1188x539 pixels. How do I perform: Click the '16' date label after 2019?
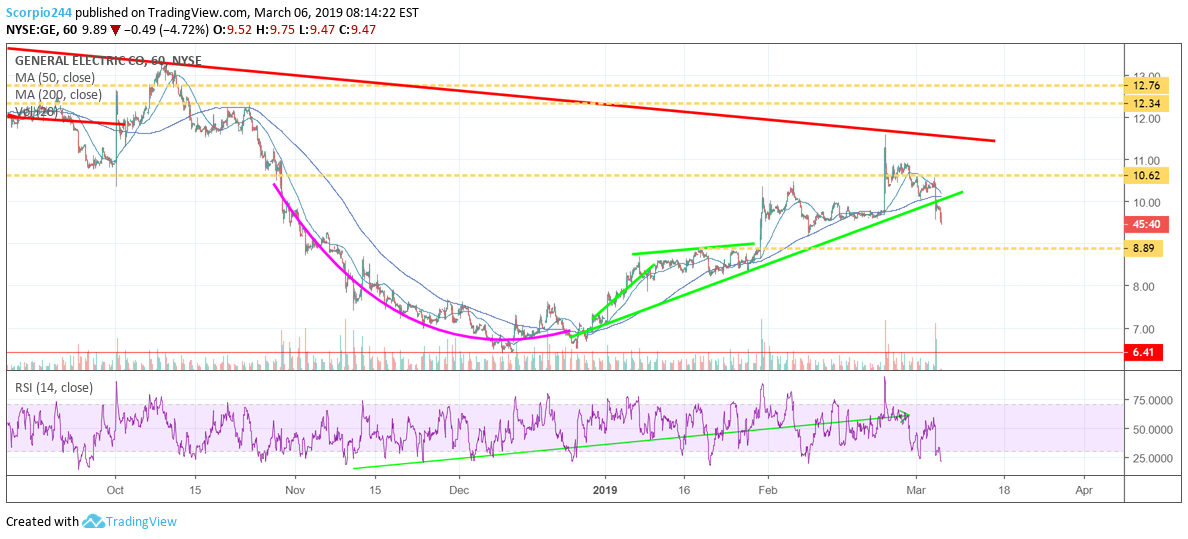[x=684, y=490]
